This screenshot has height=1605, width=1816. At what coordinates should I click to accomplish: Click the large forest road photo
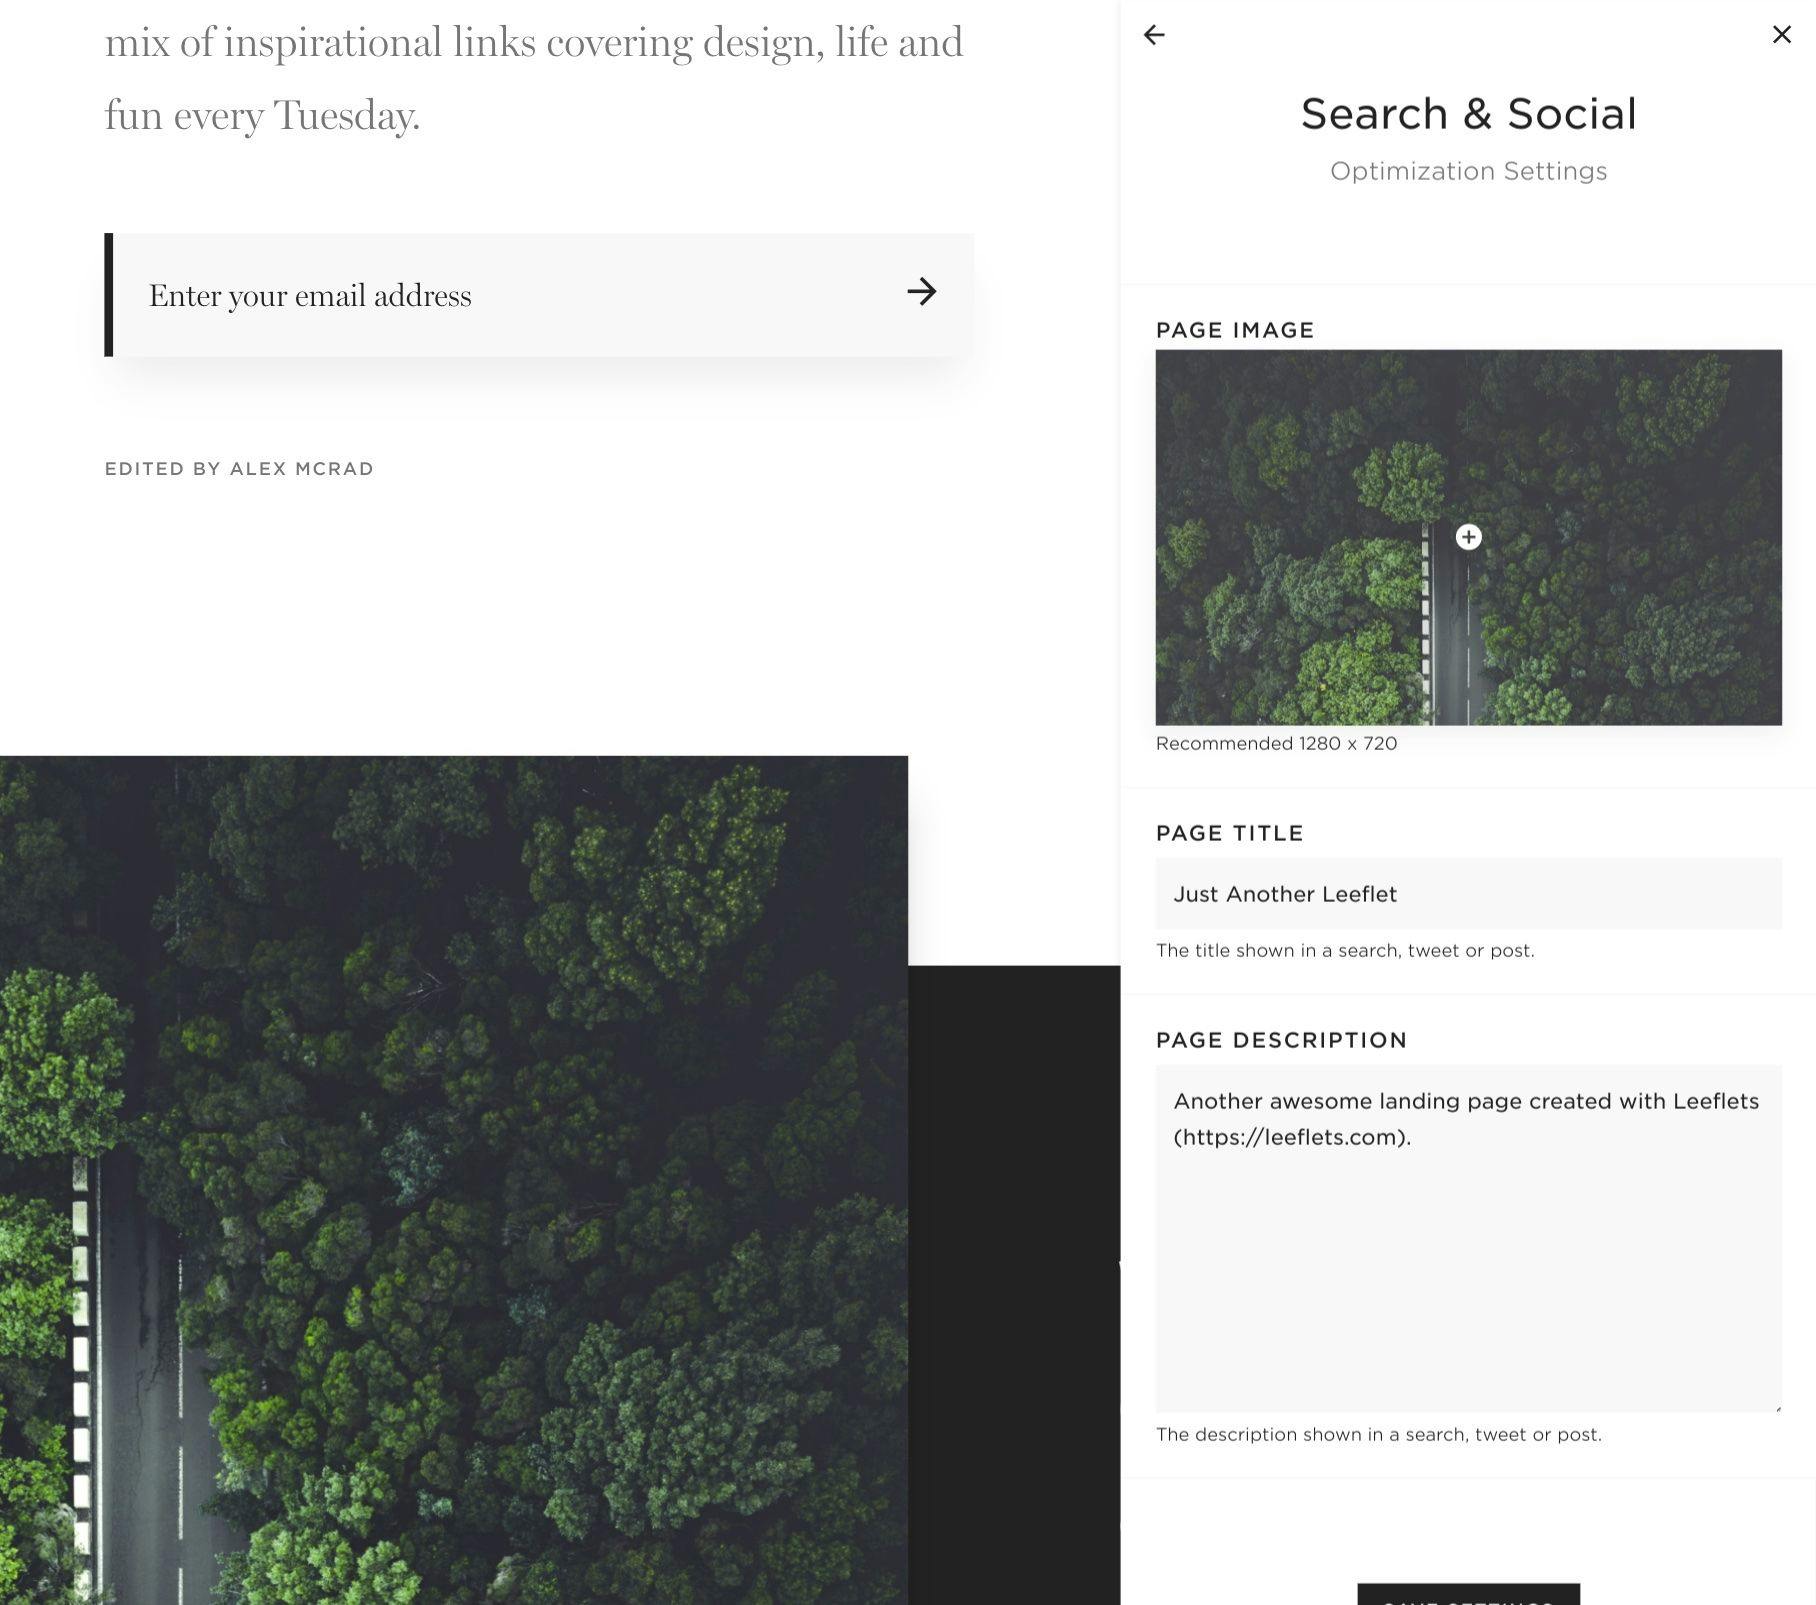(454, 1180)
